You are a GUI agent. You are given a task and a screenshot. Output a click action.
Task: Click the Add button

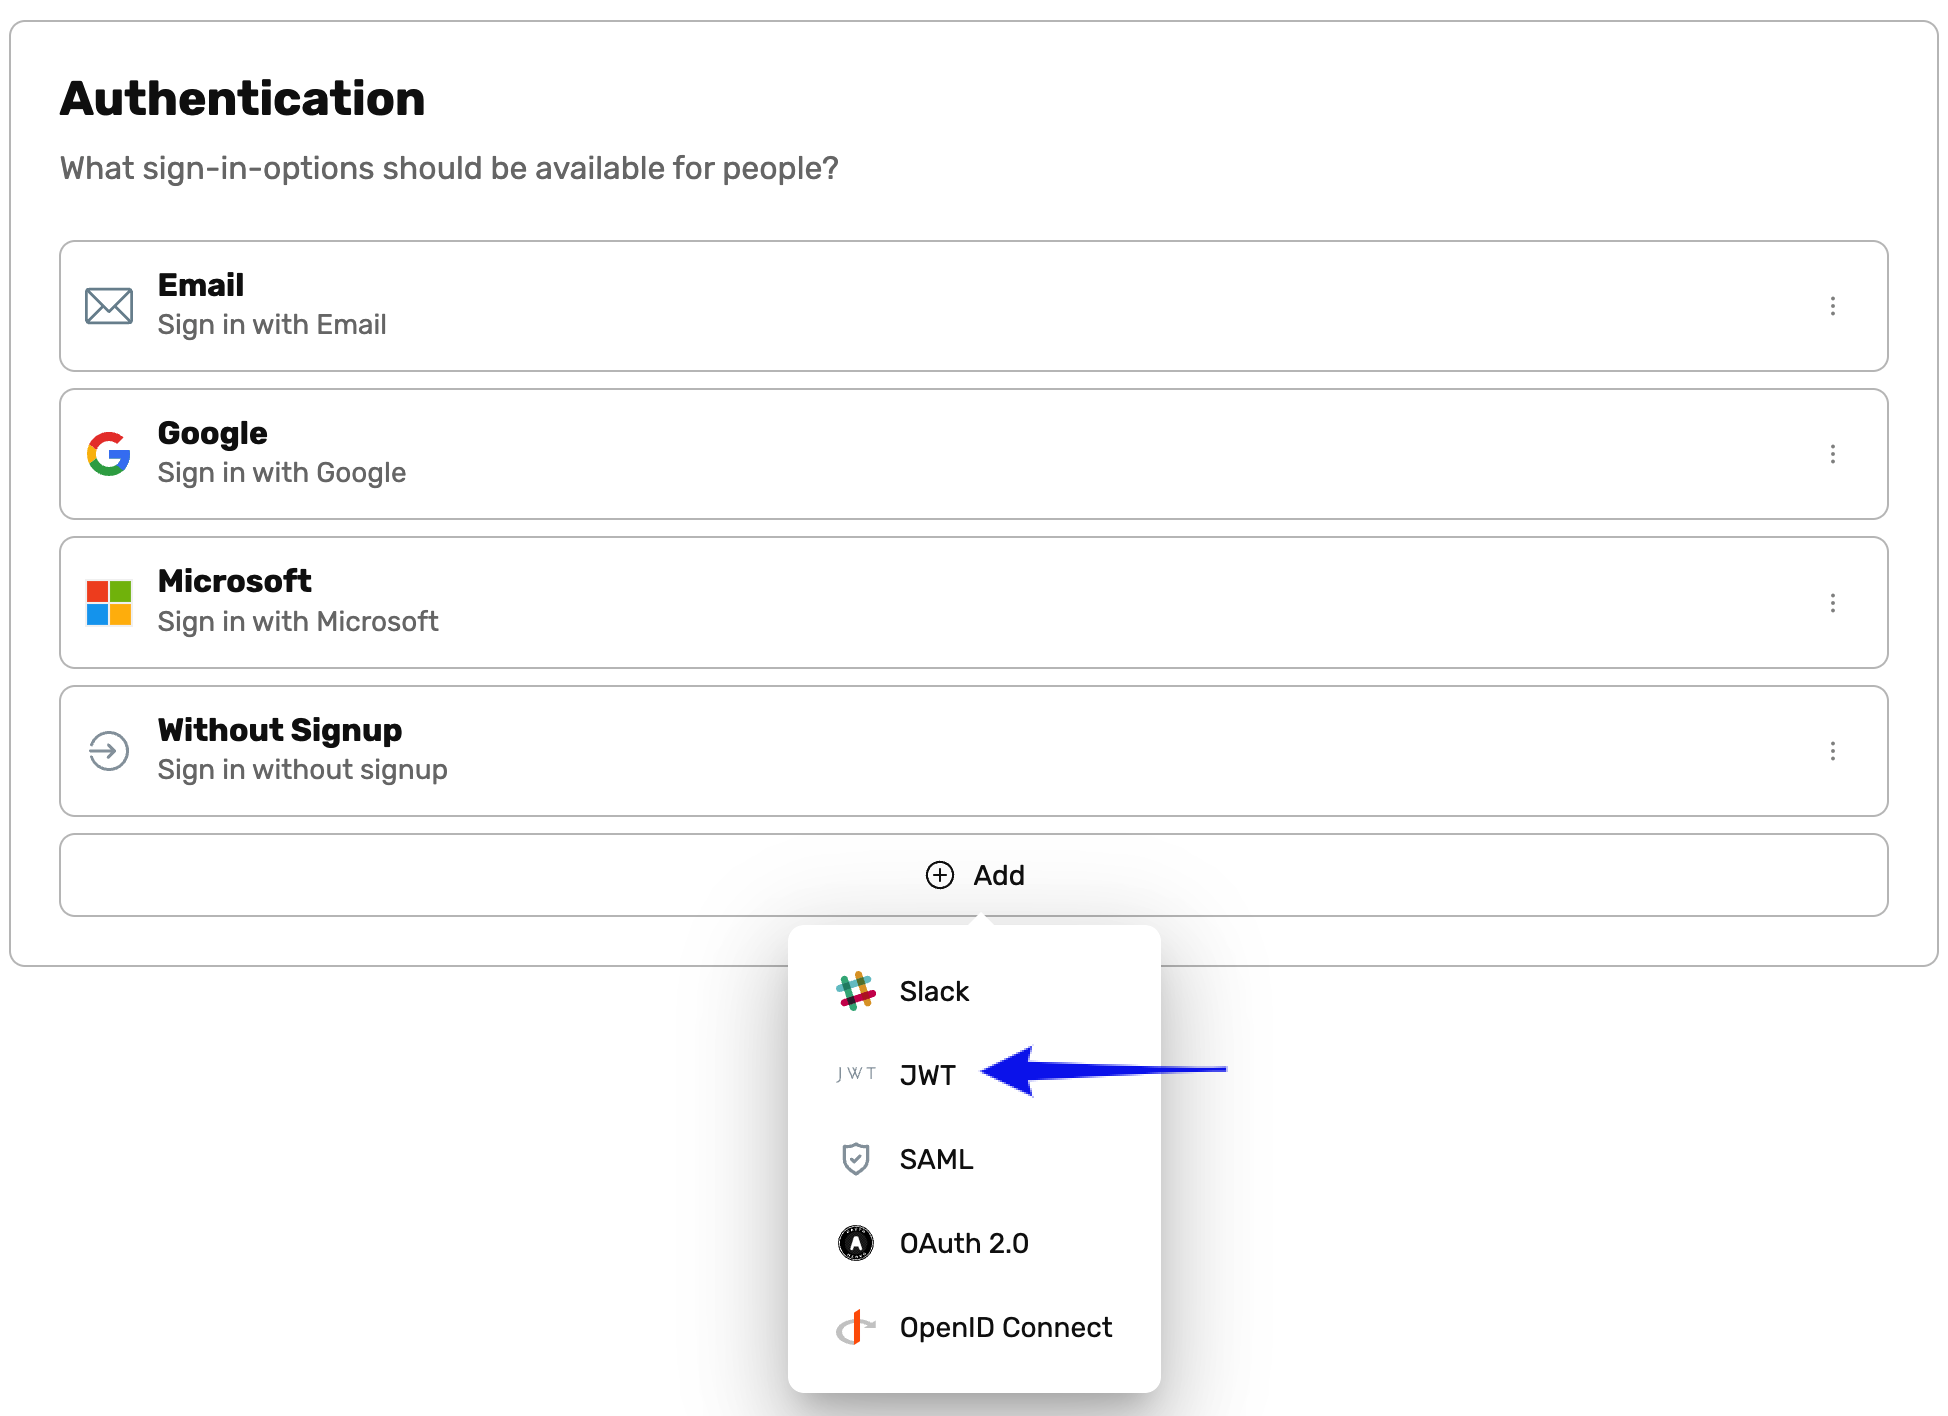click(974, 875)
